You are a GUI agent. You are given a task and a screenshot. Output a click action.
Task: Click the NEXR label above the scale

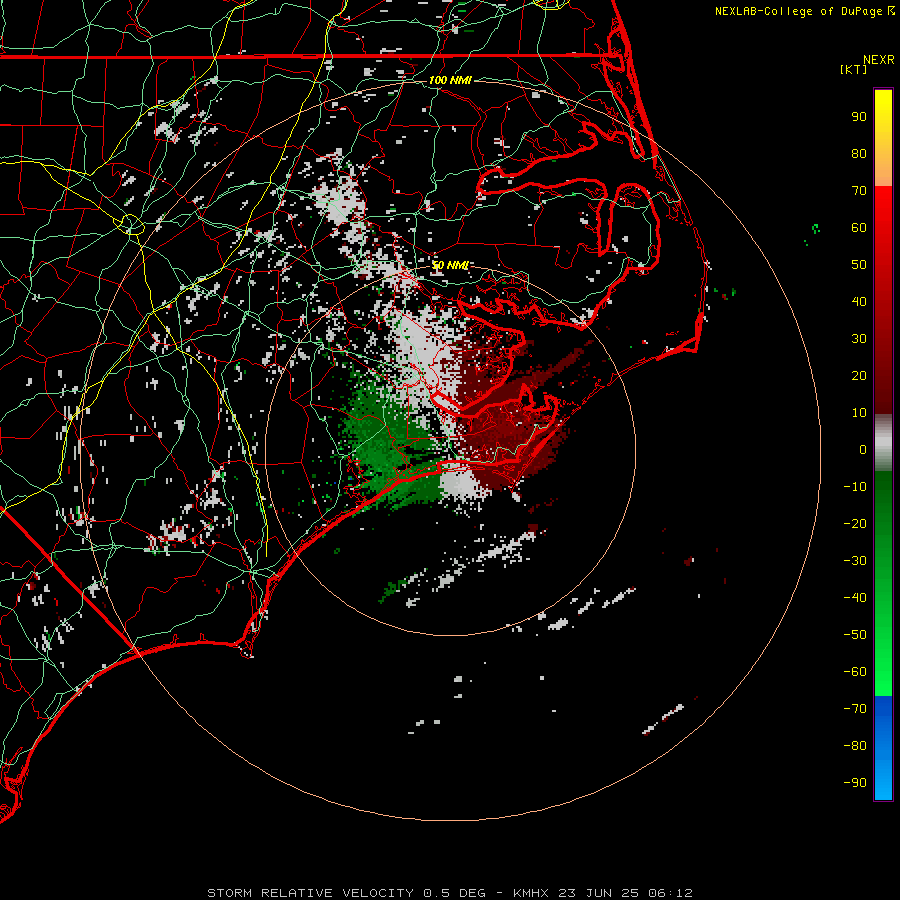pos(878,60)
